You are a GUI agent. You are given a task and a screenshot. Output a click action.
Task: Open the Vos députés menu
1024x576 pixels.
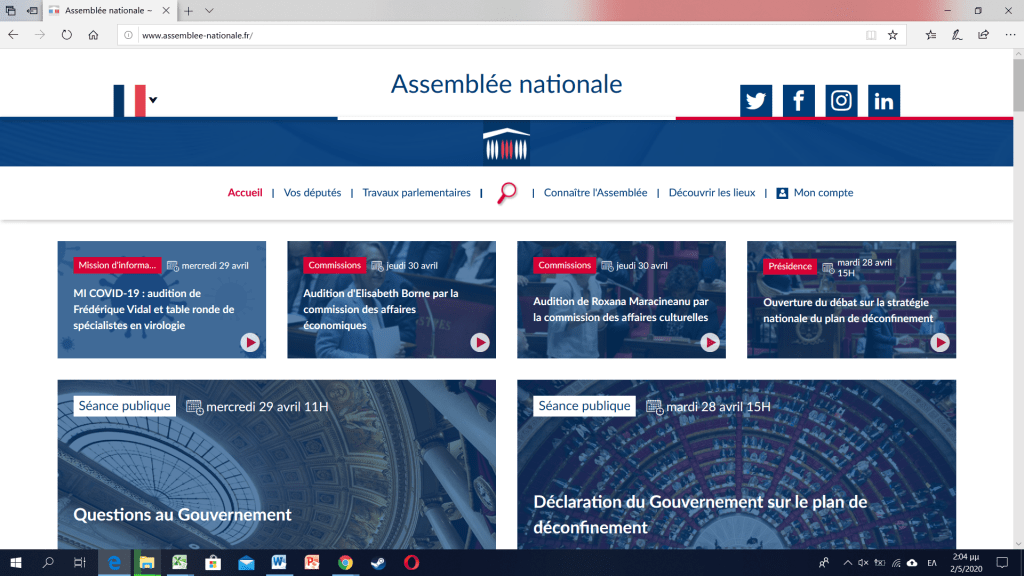point(312,193)
